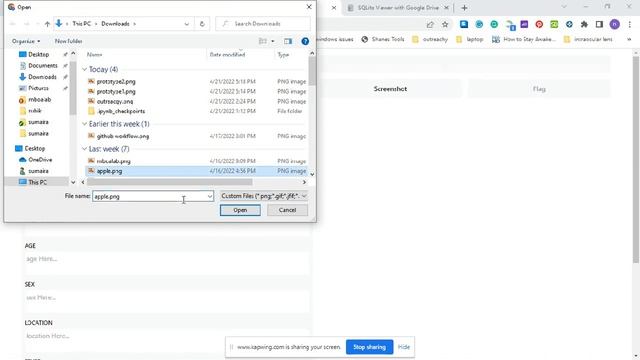Open Shanes Tools bookmark
This screenshot has width=640, height=360.
click(x=382, y=40)
